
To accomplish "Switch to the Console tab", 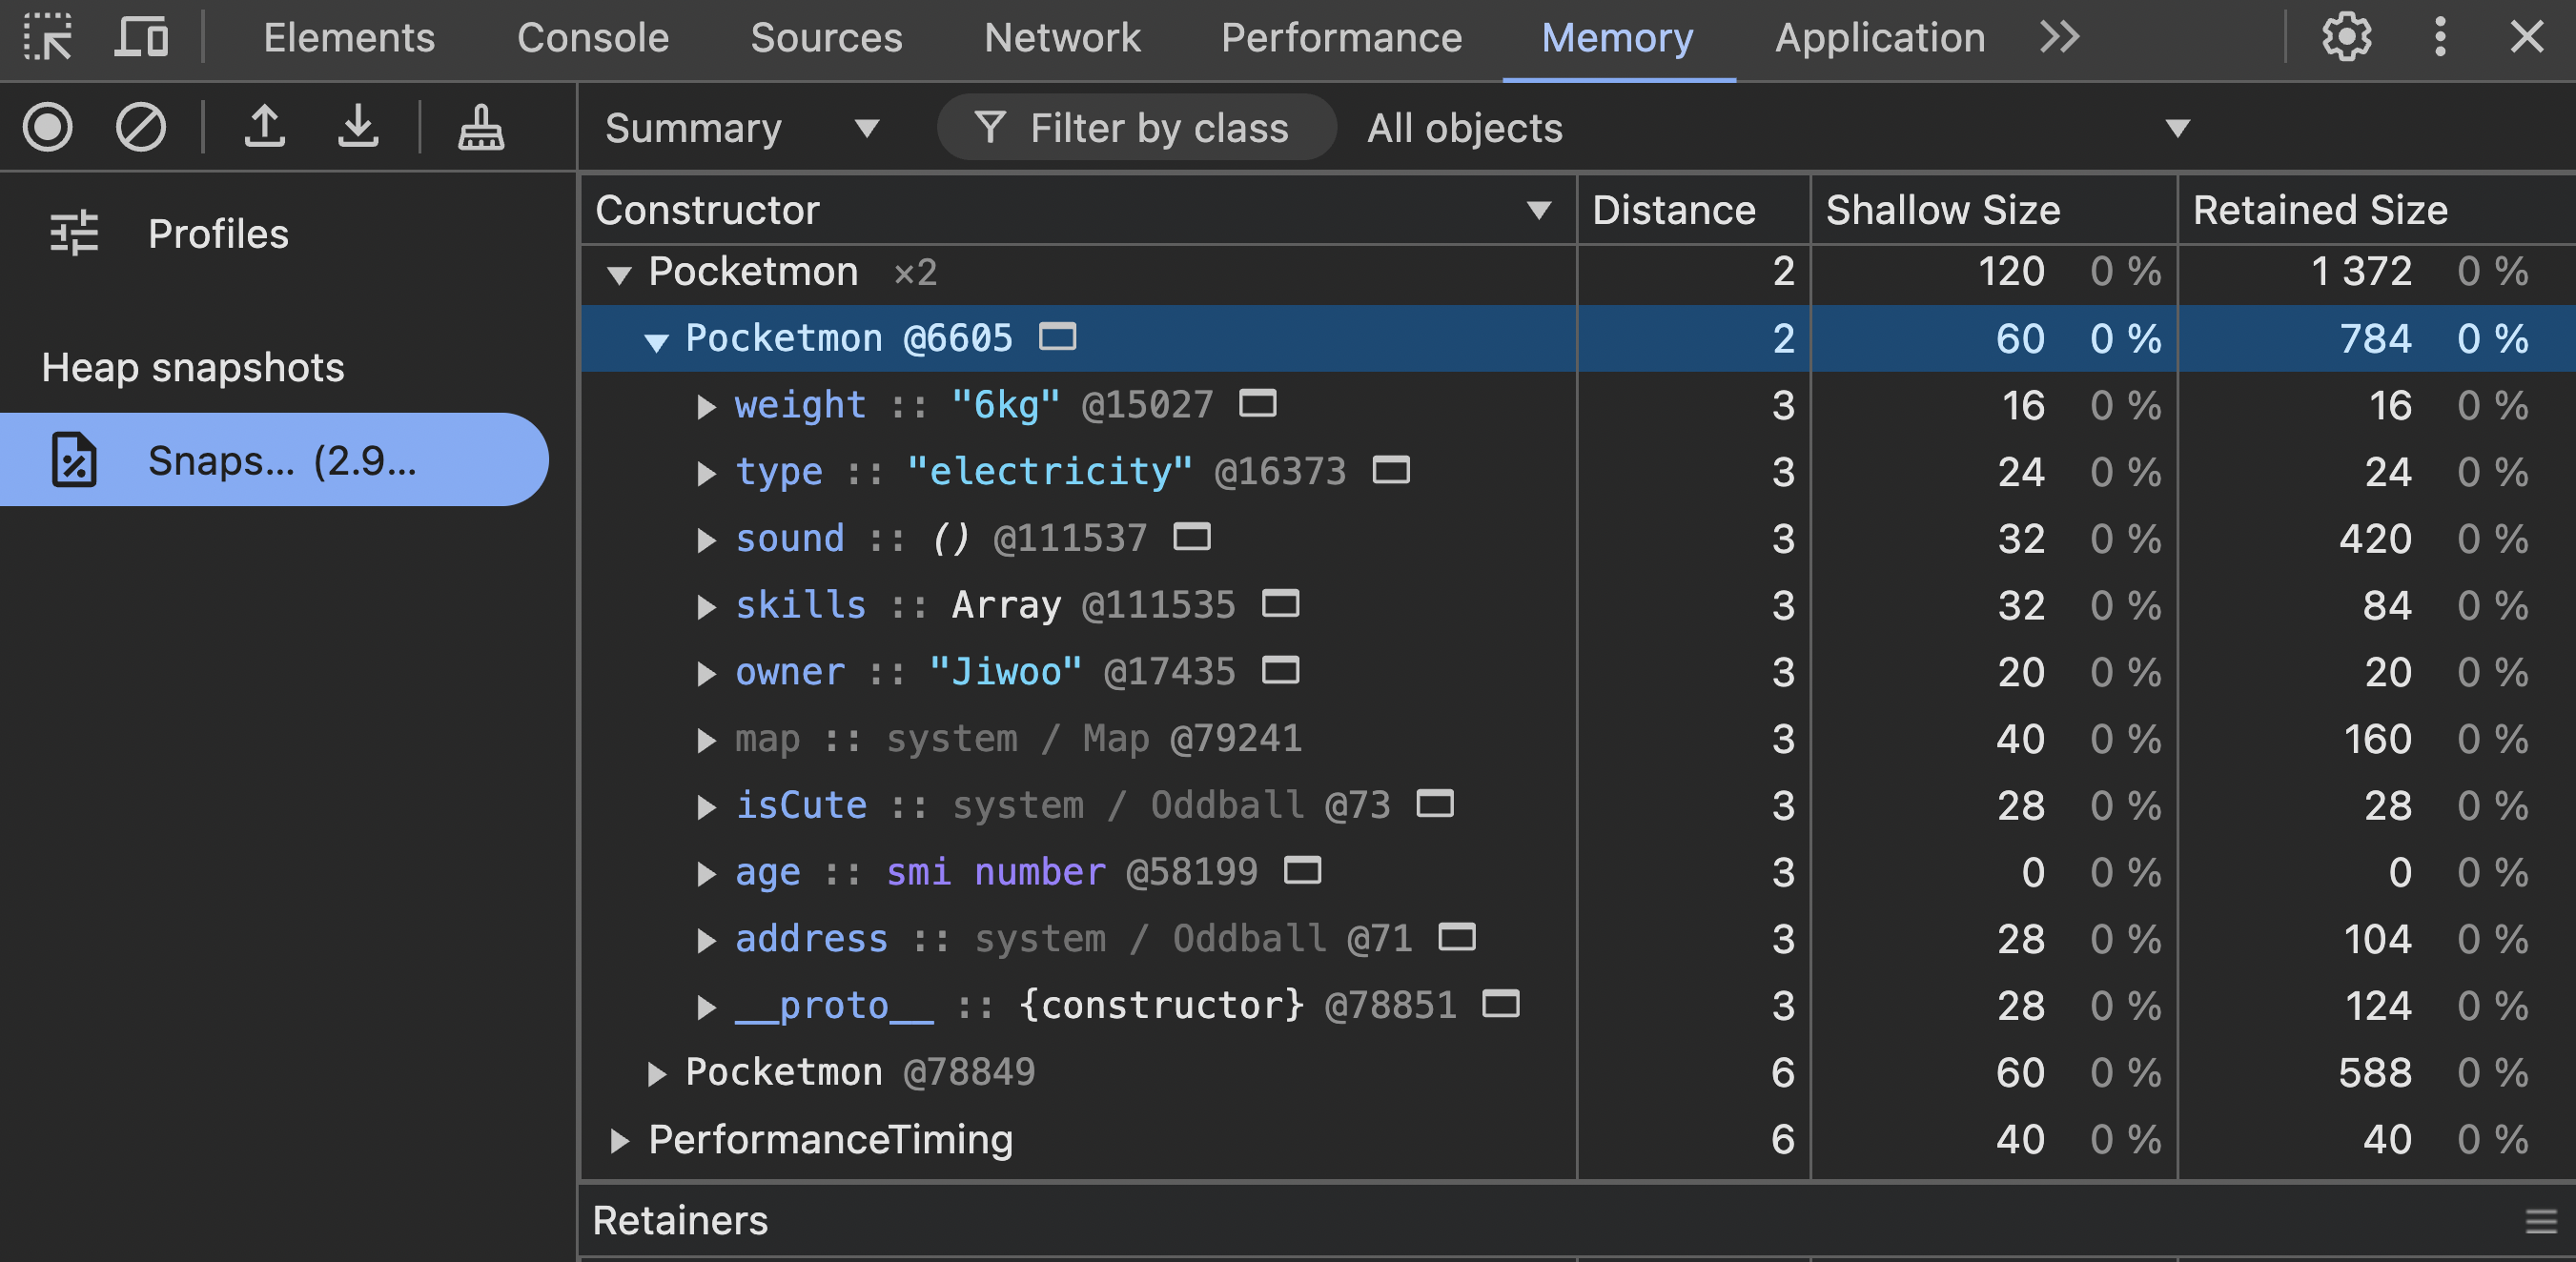I will 592,38.
